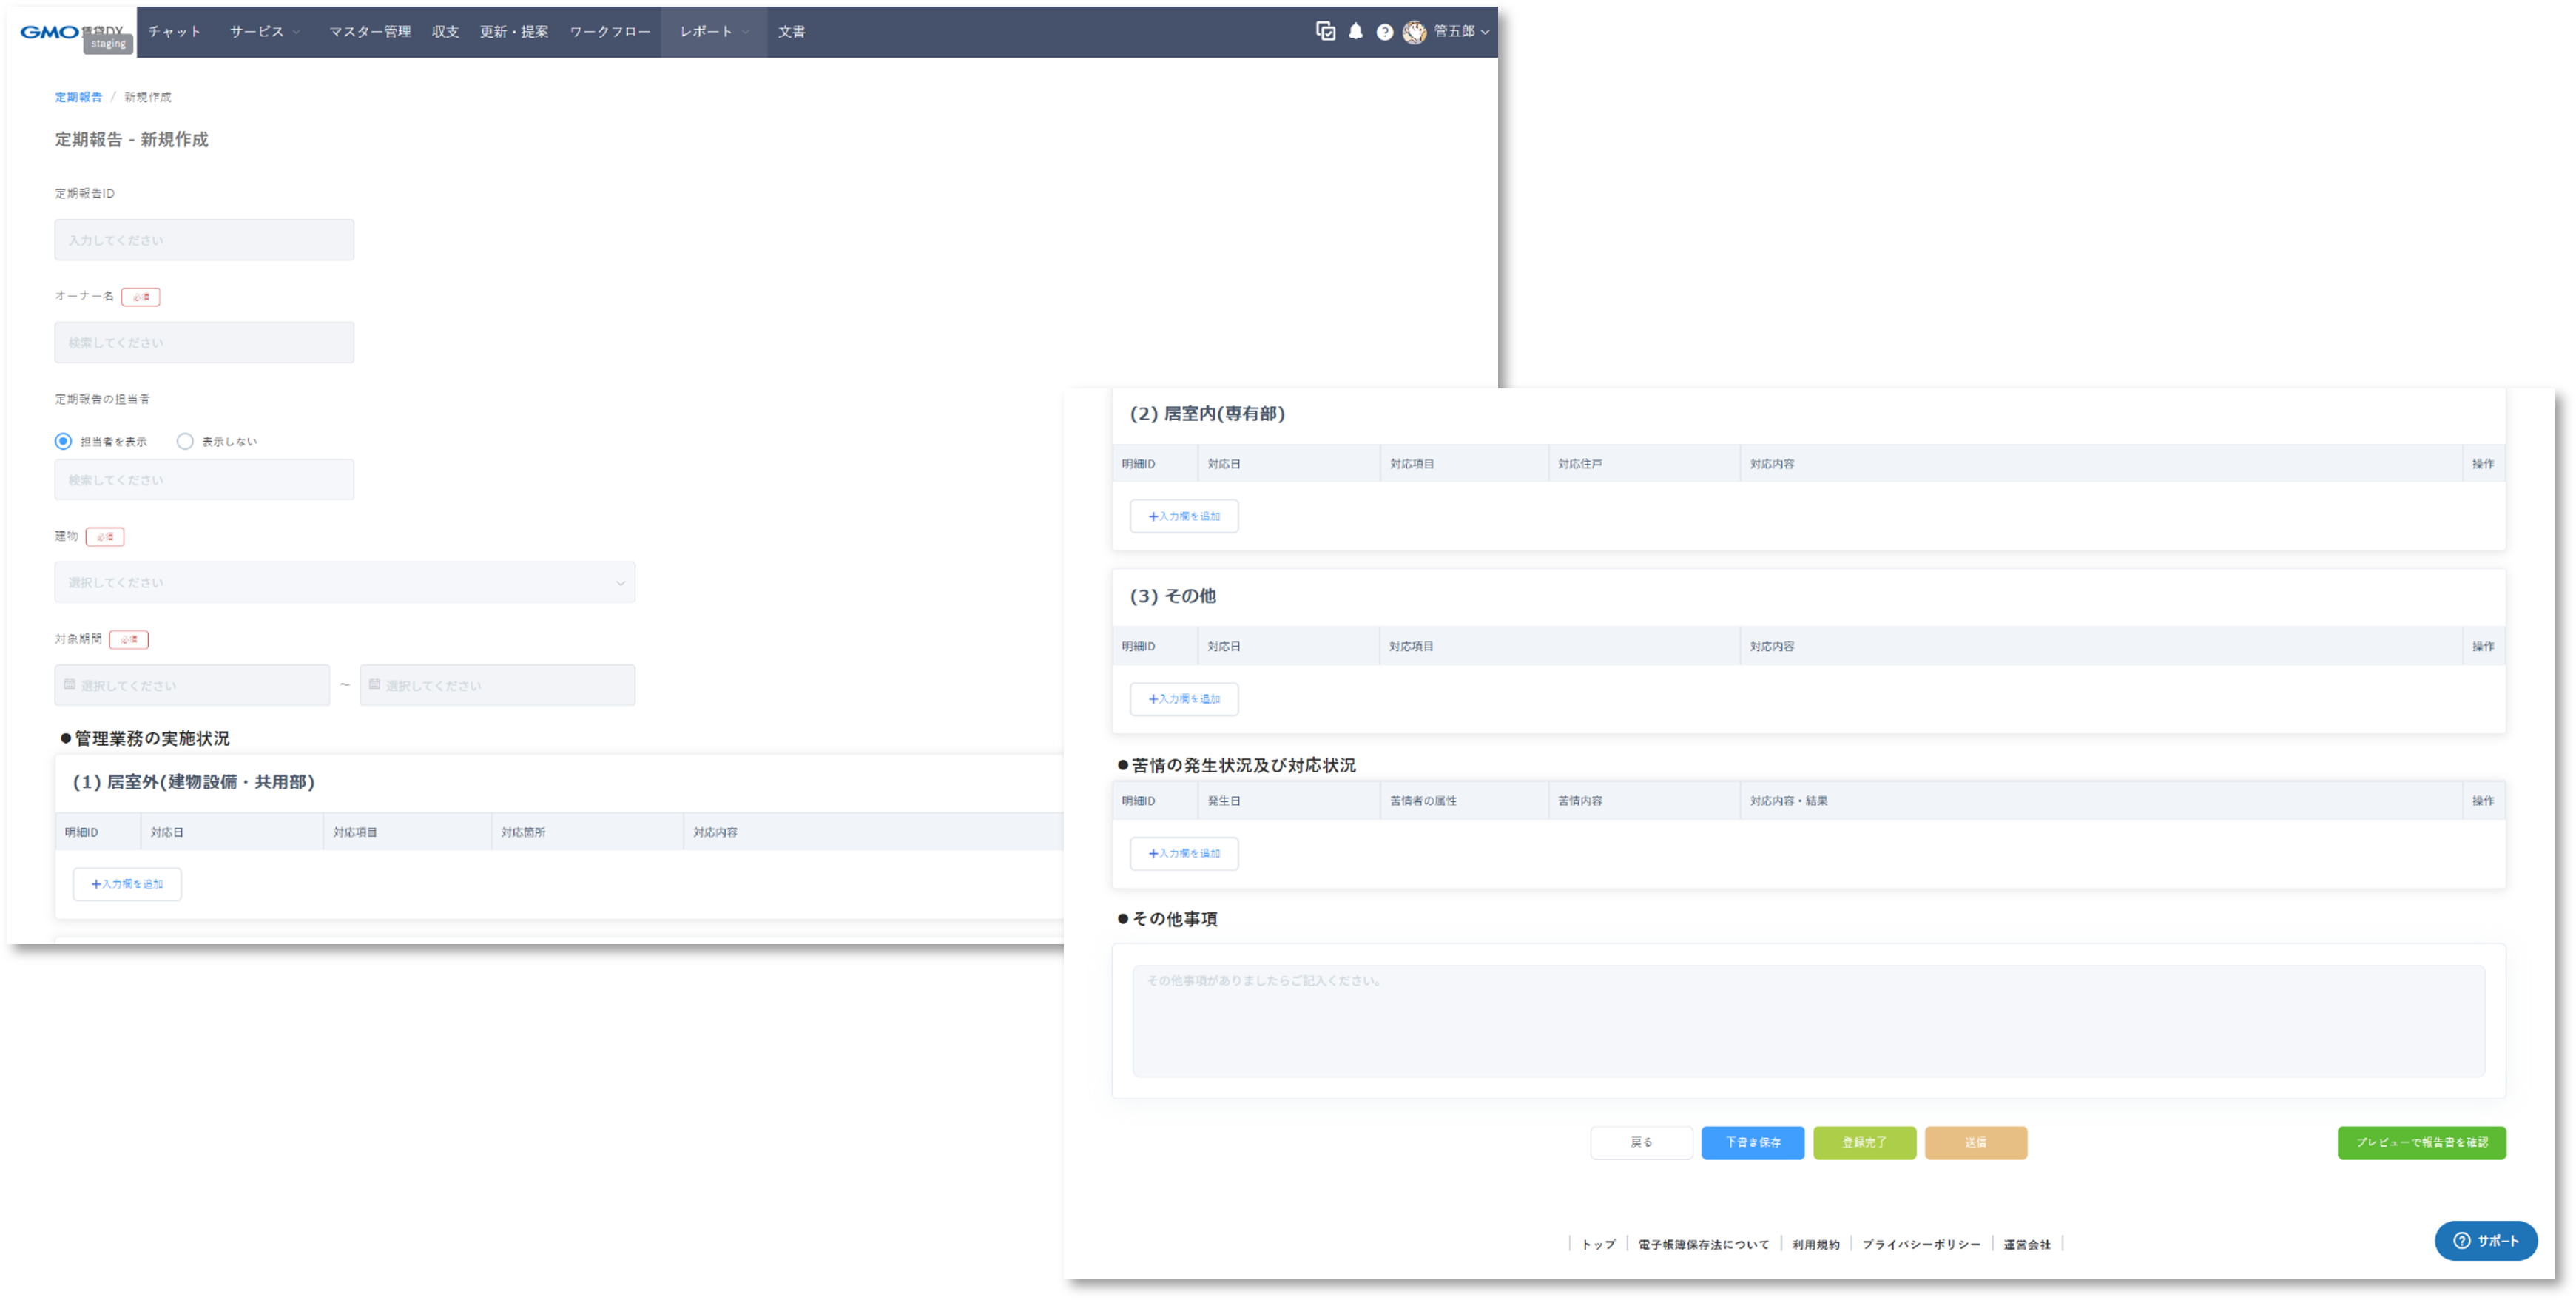Click the 下書き保存 button
2576x1300 pixels.
tap(1752, 1142)
